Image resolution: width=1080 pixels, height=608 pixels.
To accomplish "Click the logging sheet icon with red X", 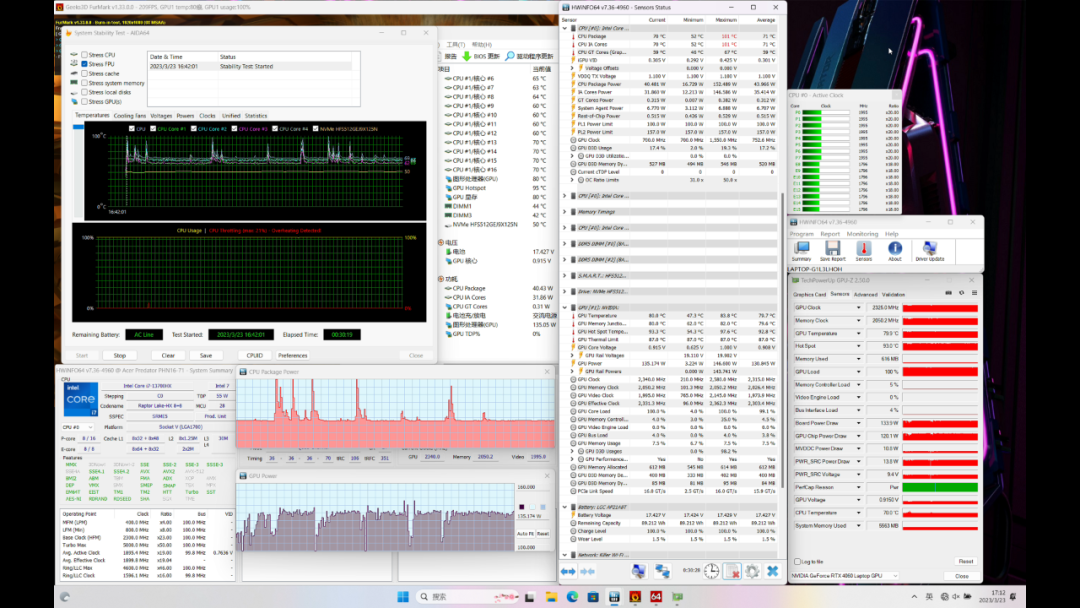I will [732, 571].
